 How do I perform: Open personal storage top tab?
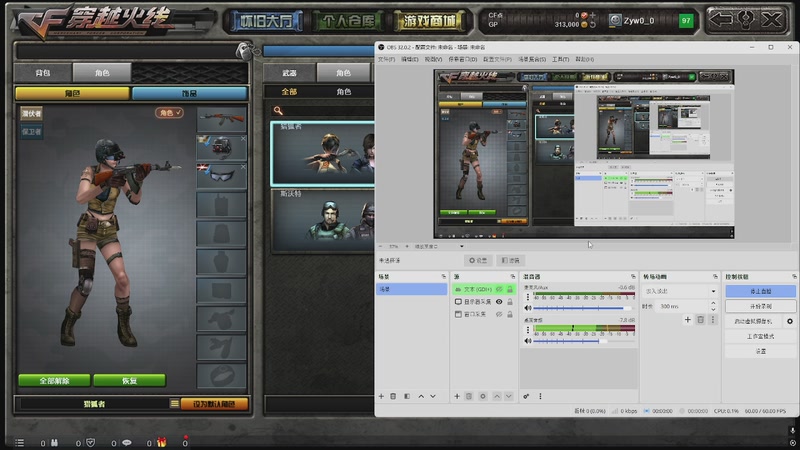(347, 21)
